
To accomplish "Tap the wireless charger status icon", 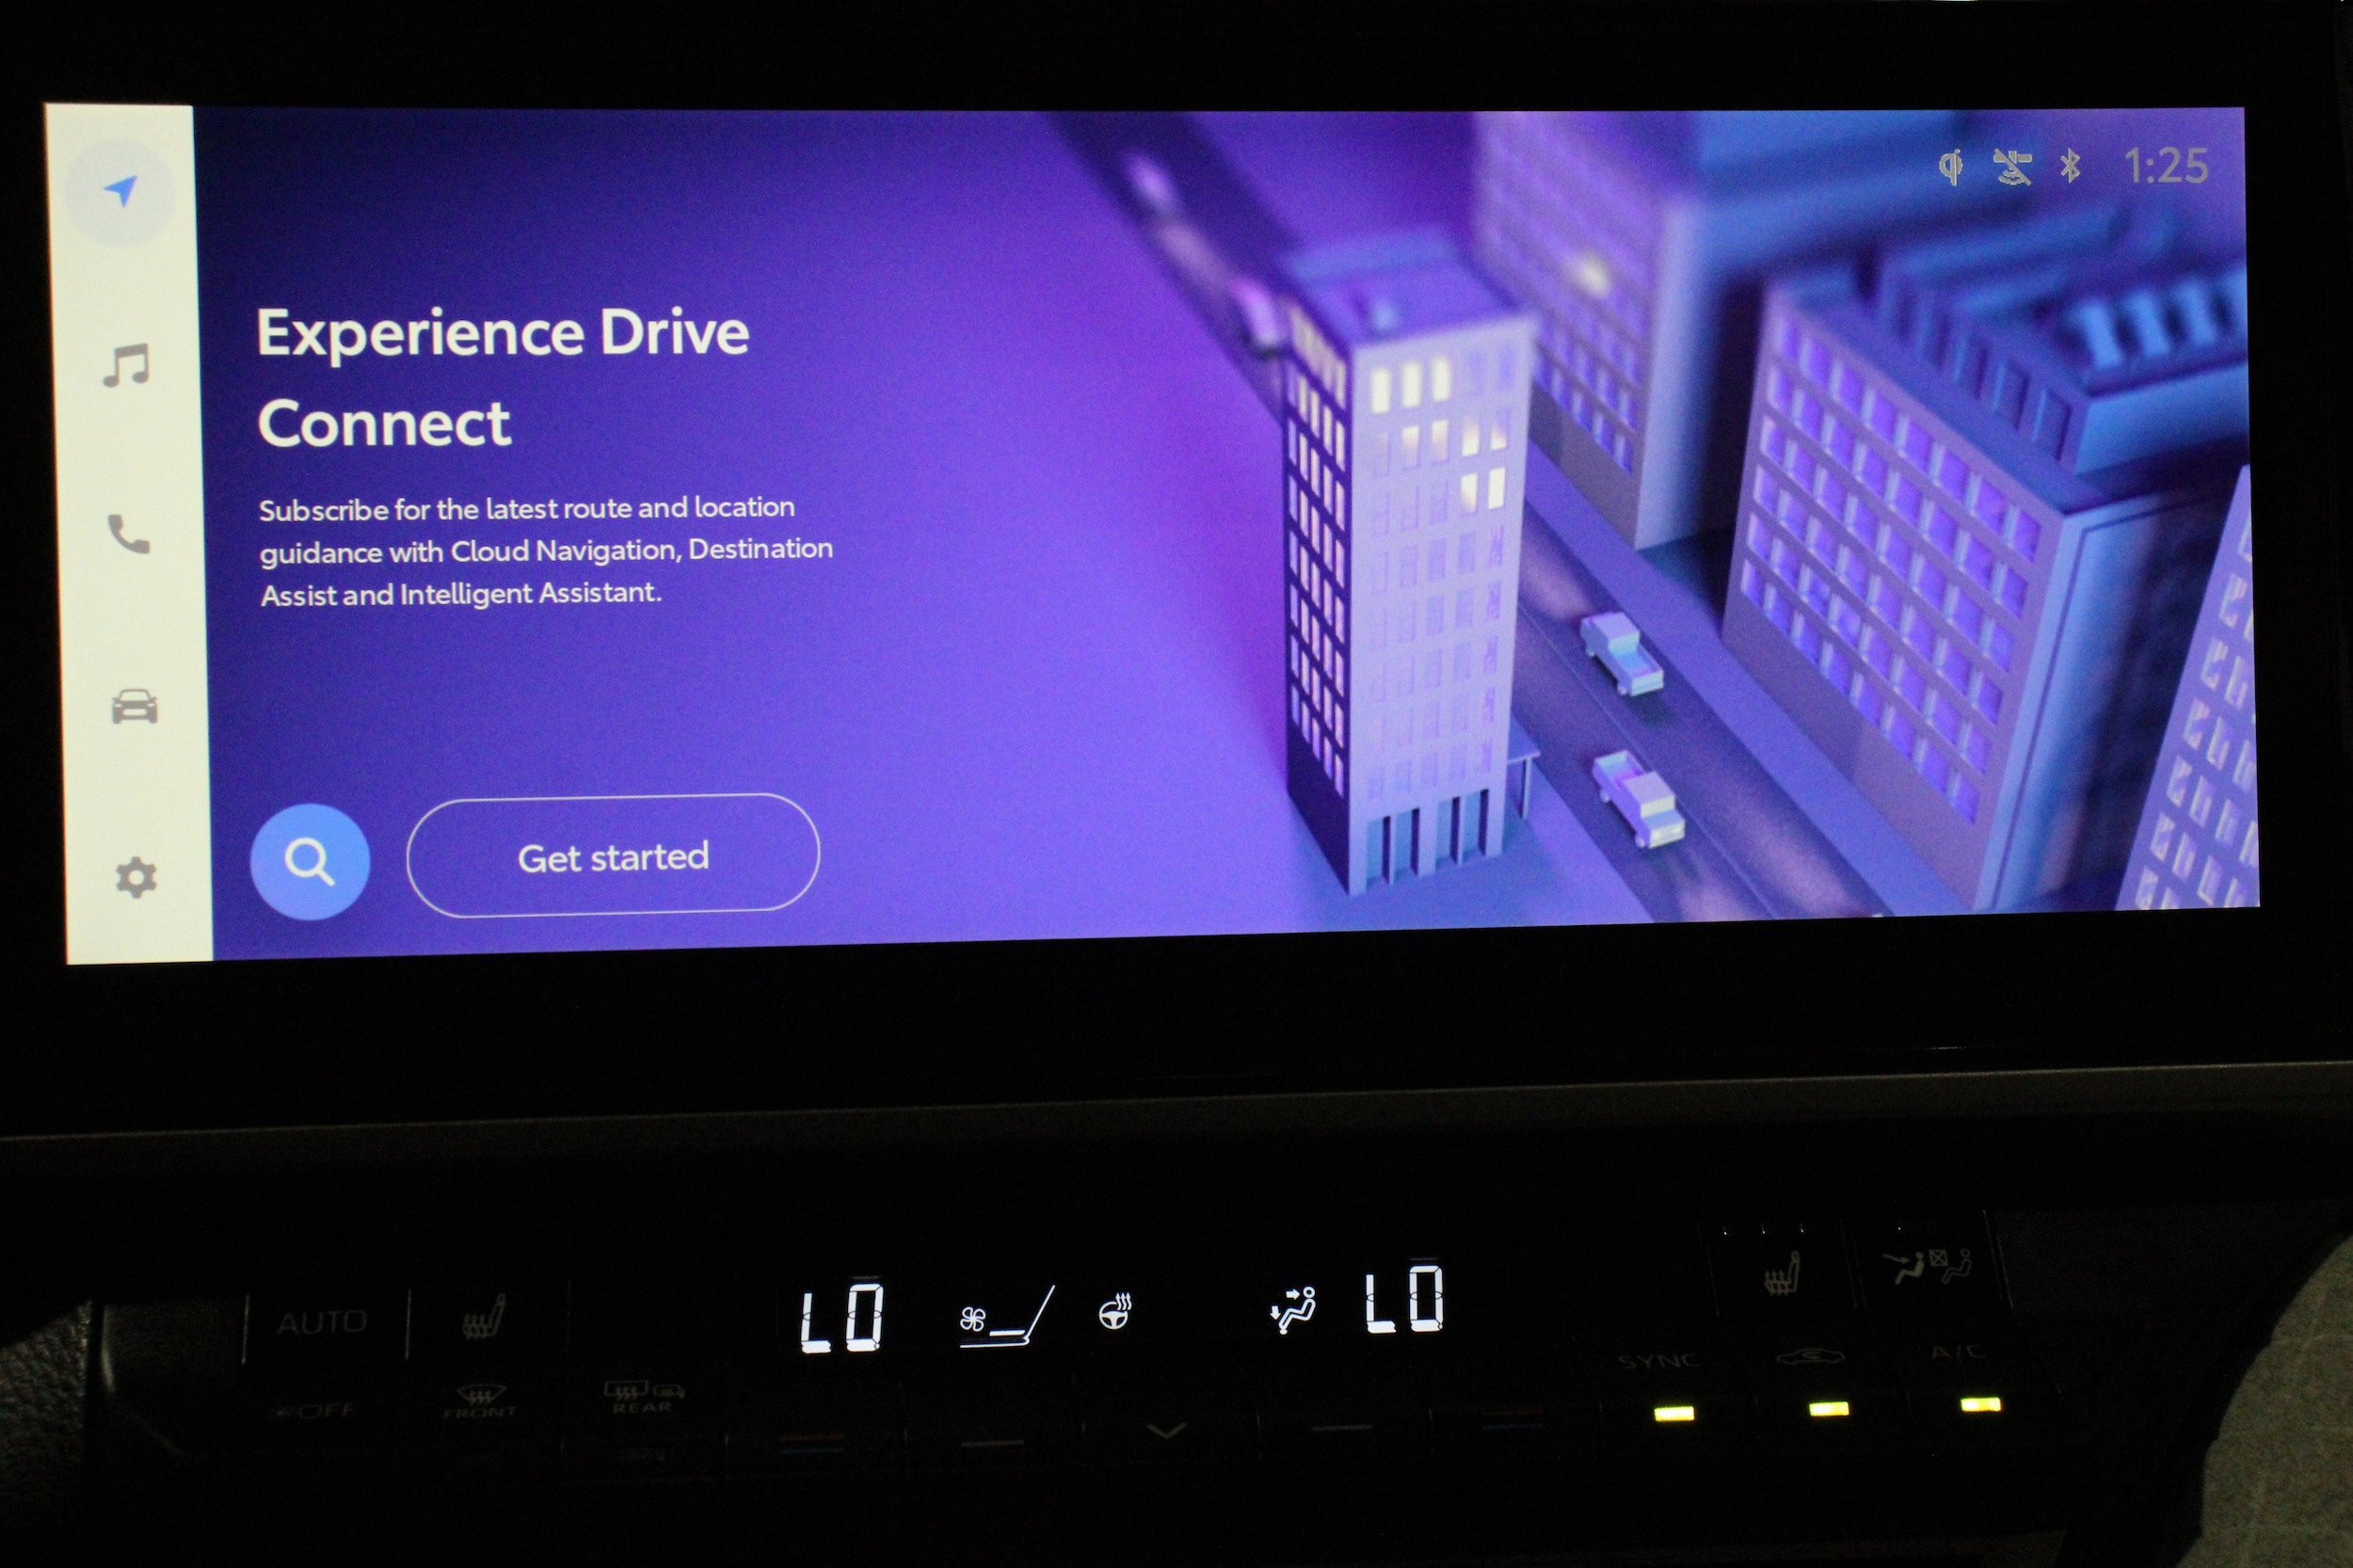I will (x=1950, y=166).
